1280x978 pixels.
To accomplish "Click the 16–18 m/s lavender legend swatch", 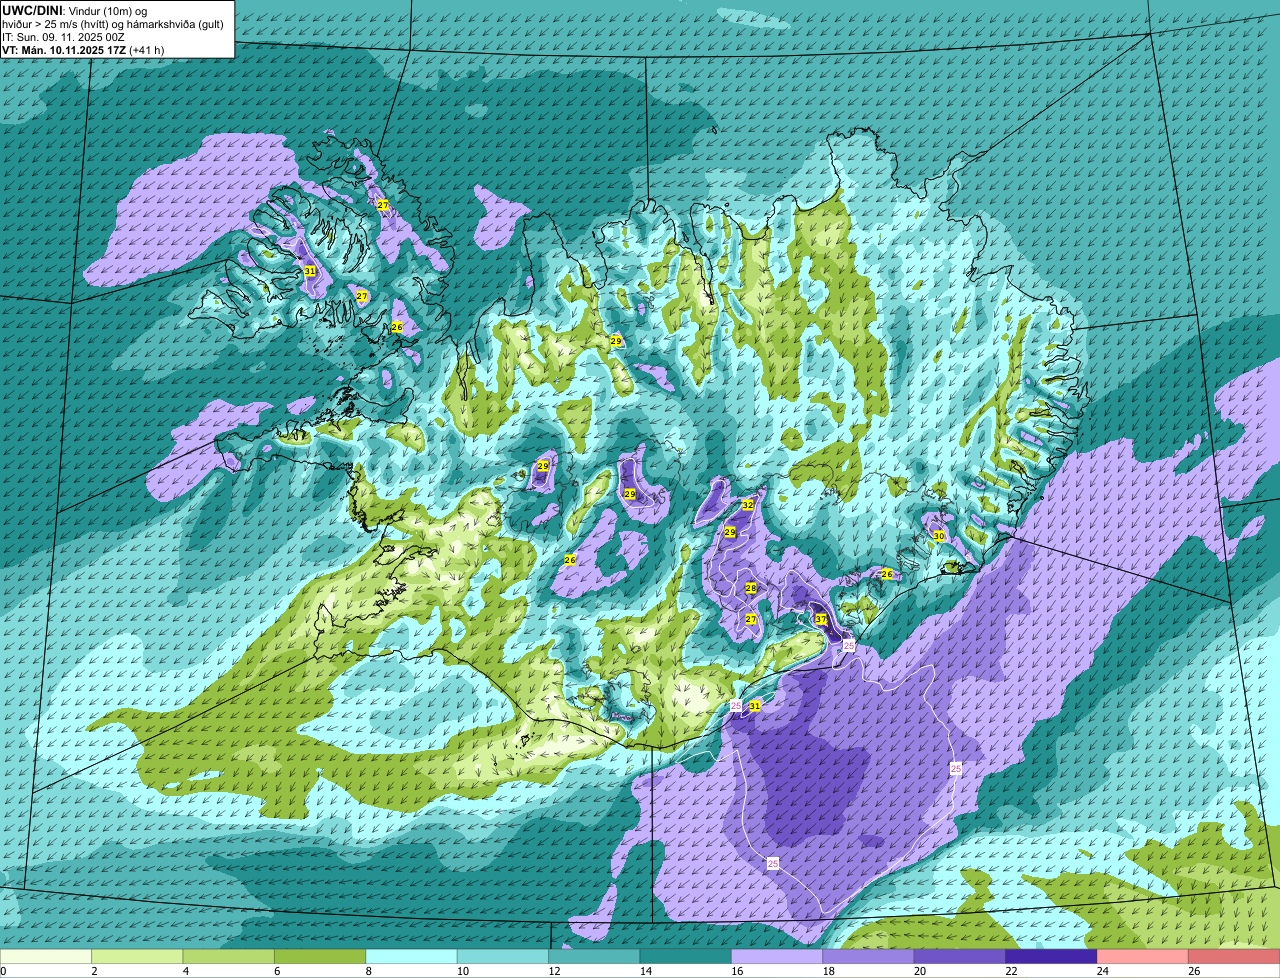I will 777,956.
